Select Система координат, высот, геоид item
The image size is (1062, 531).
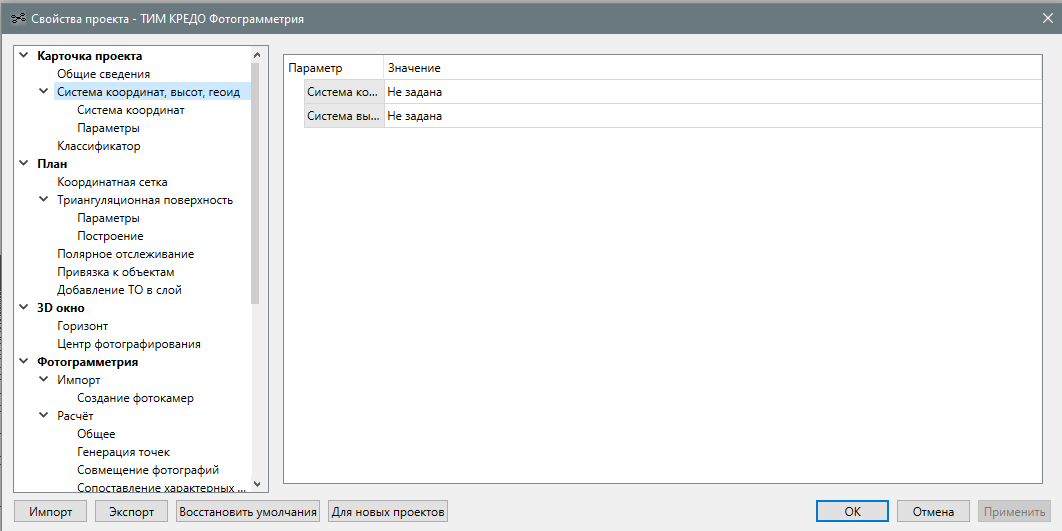(148, 92)
